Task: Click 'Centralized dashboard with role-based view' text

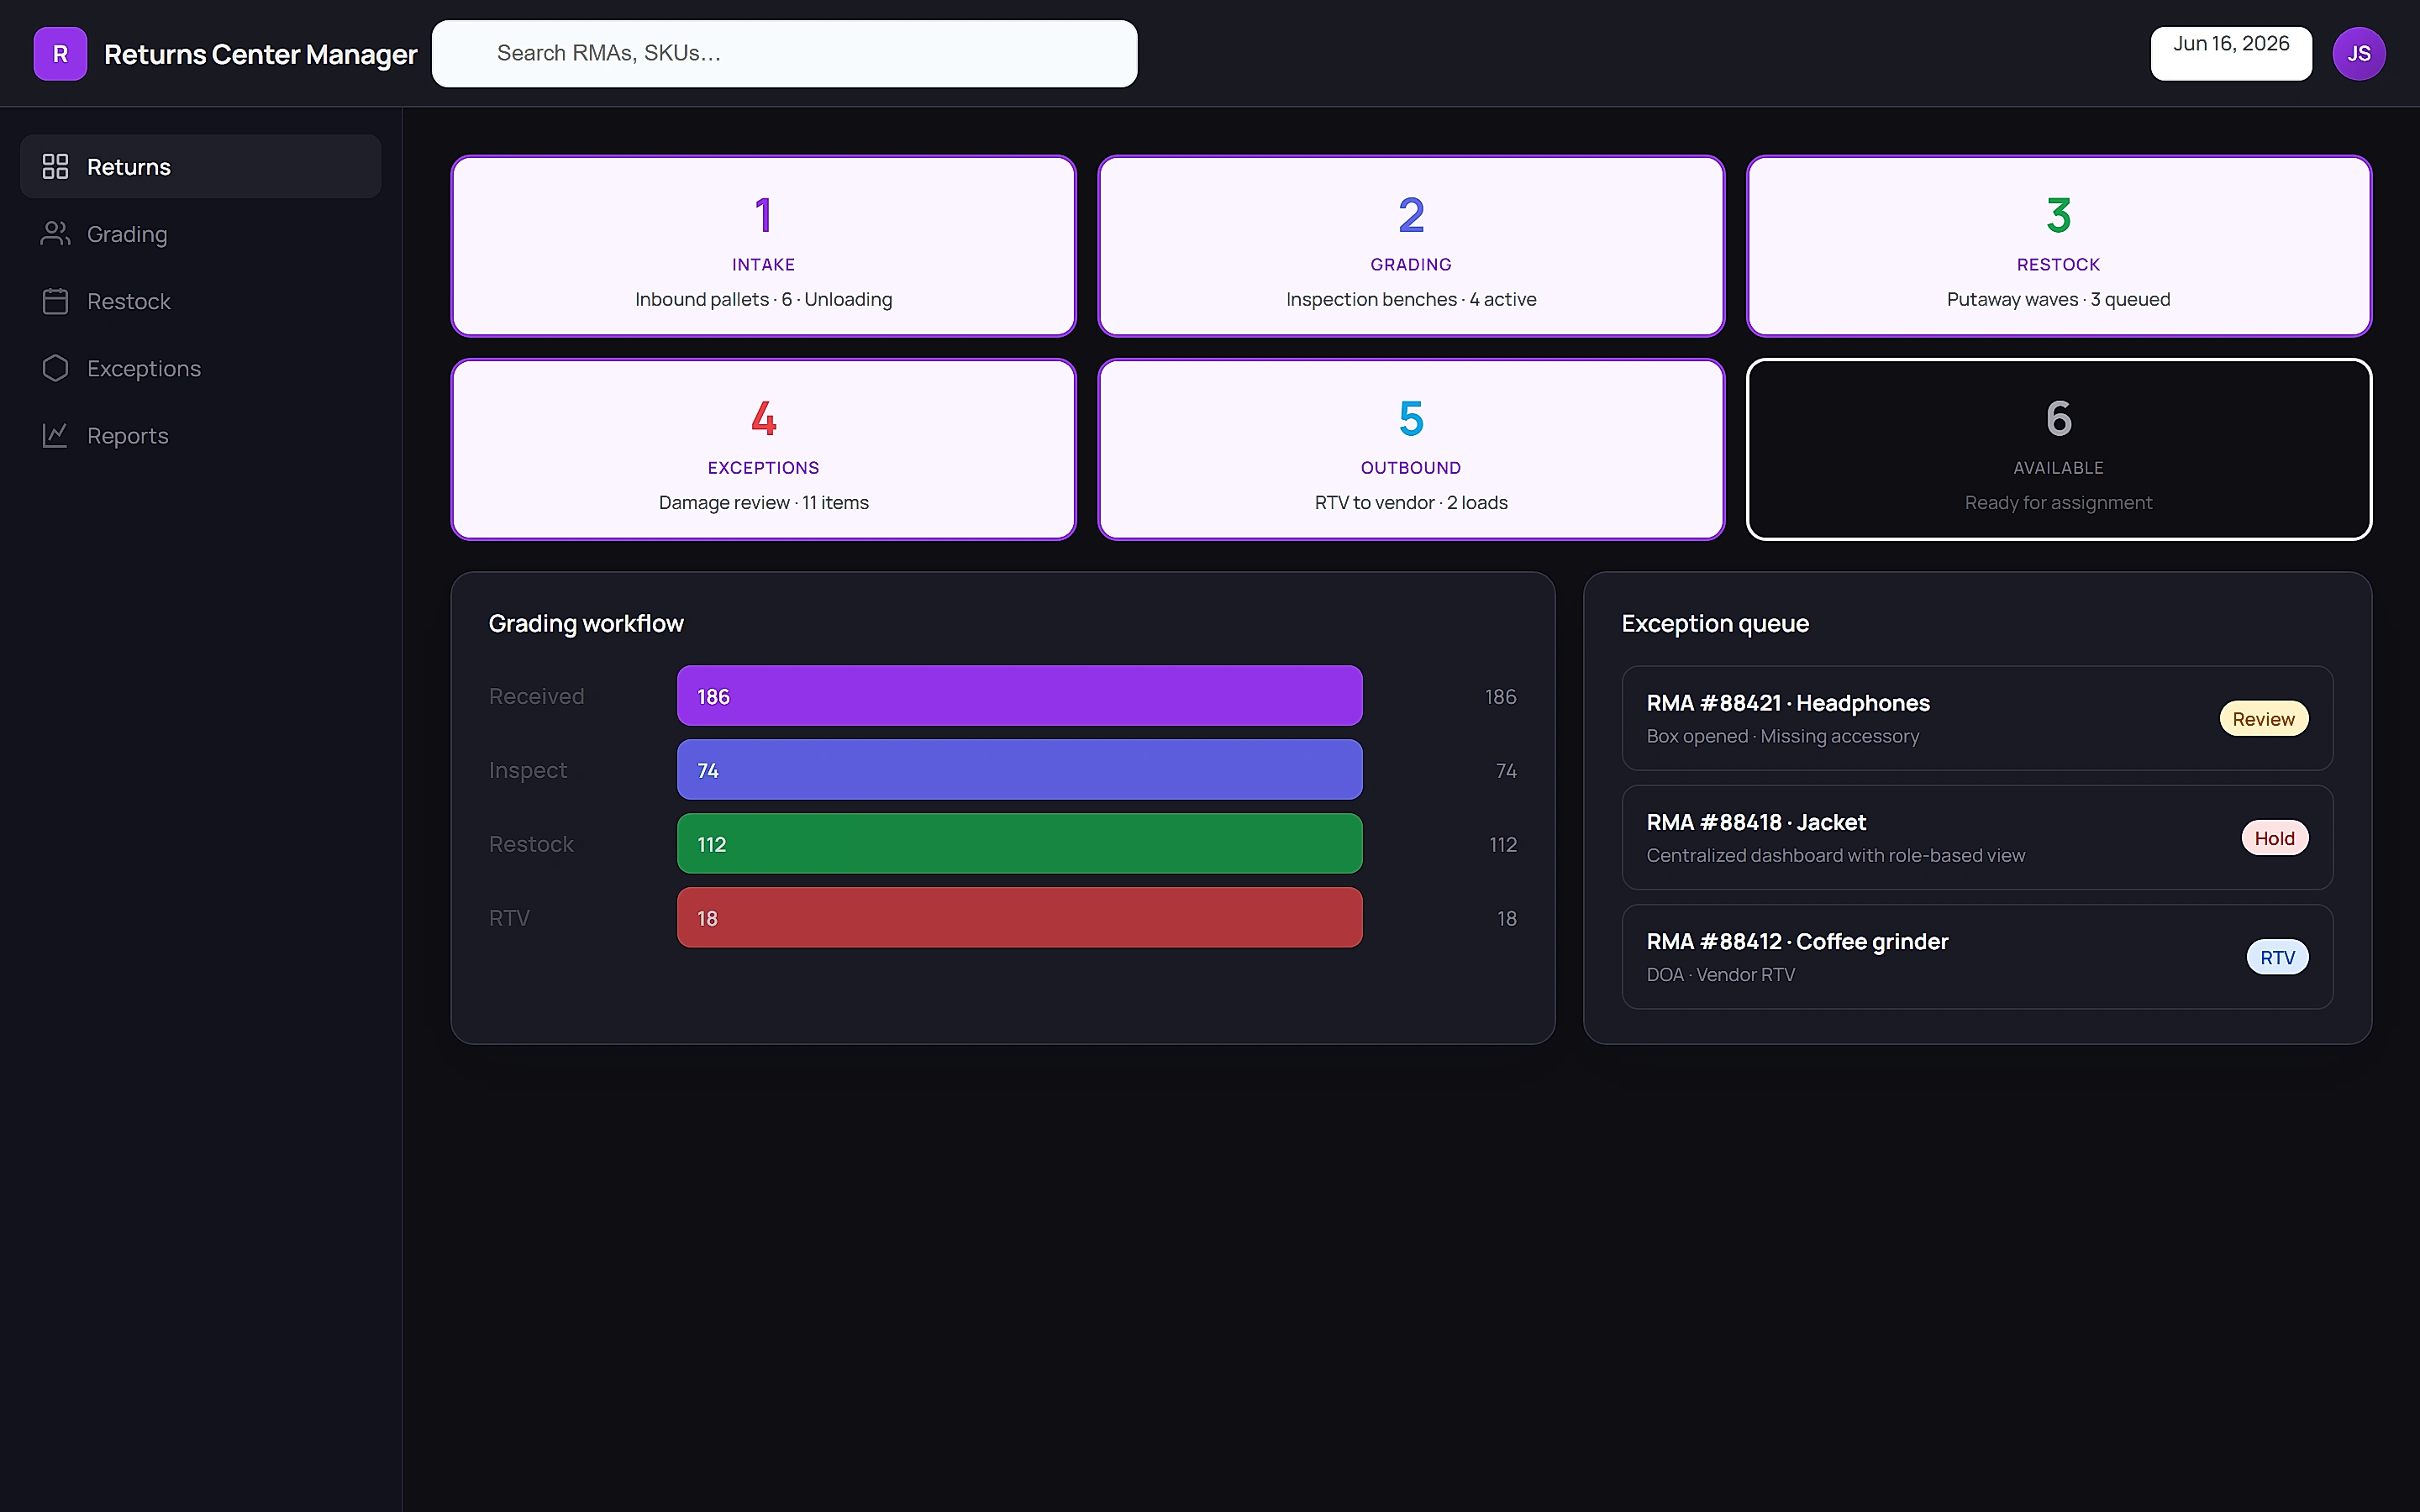Action: click(x=1835, y=856)
